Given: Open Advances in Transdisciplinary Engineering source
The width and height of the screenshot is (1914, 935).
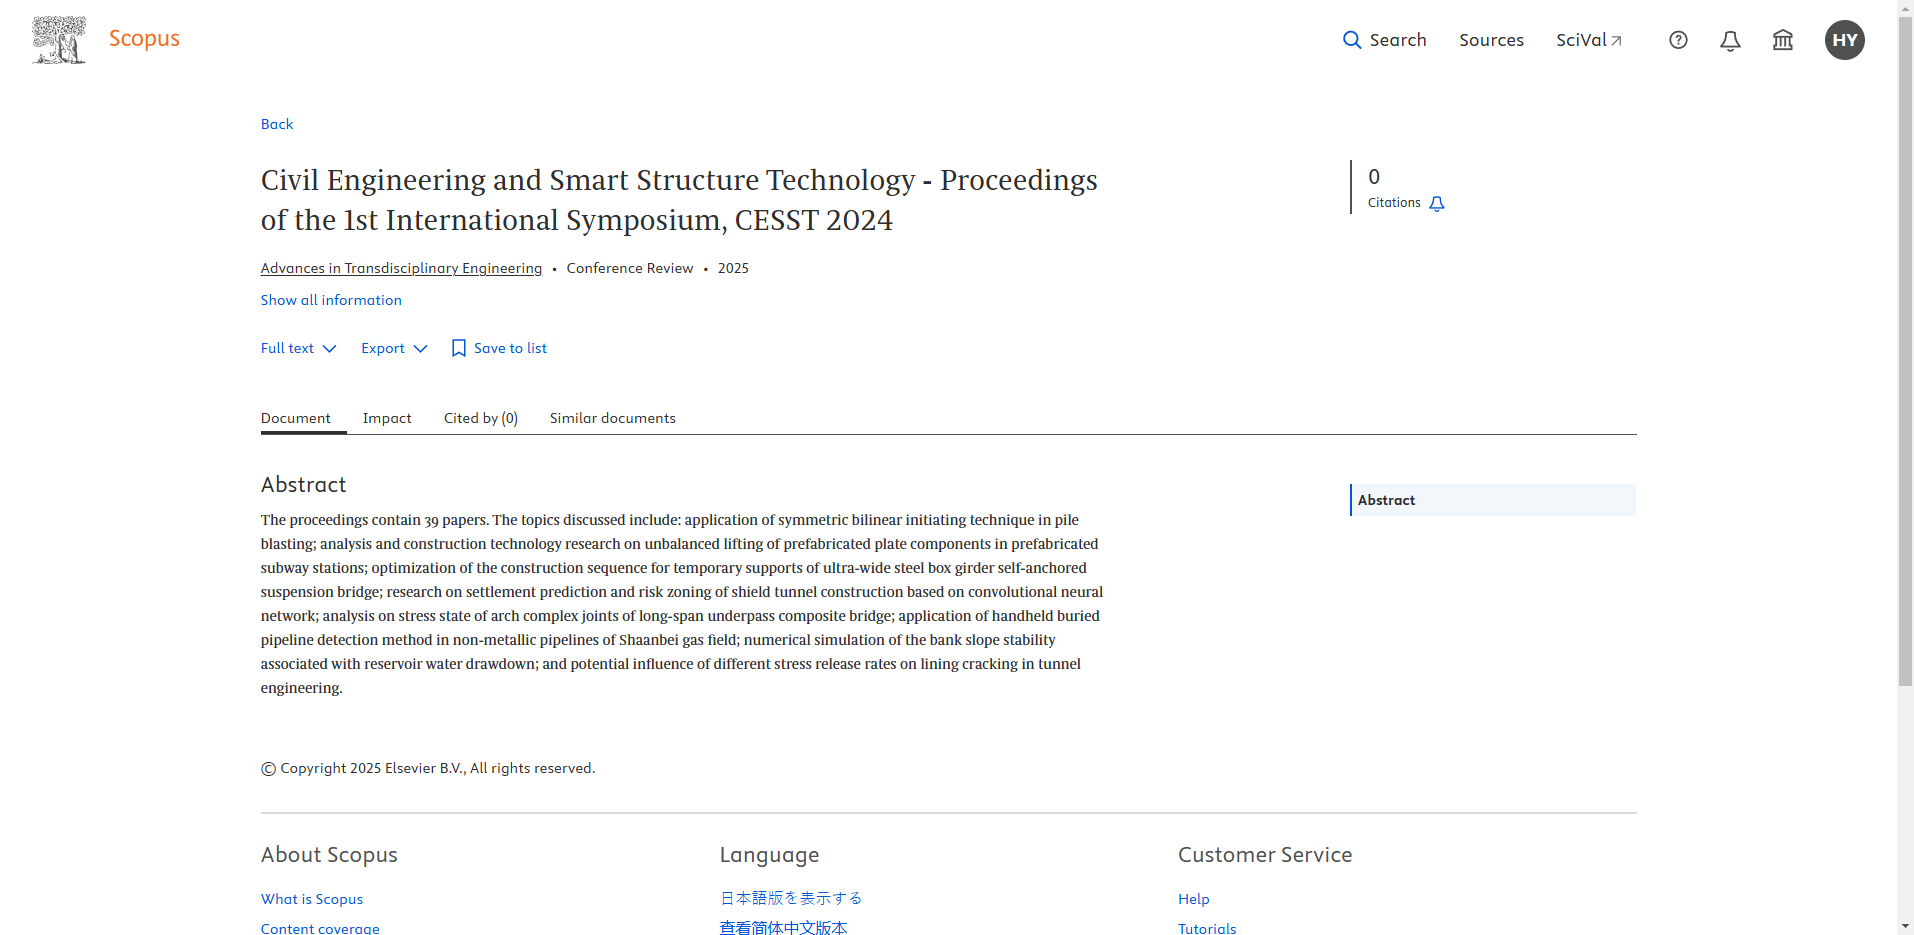Looking at the screenshot, I should (x=401, y=268).
